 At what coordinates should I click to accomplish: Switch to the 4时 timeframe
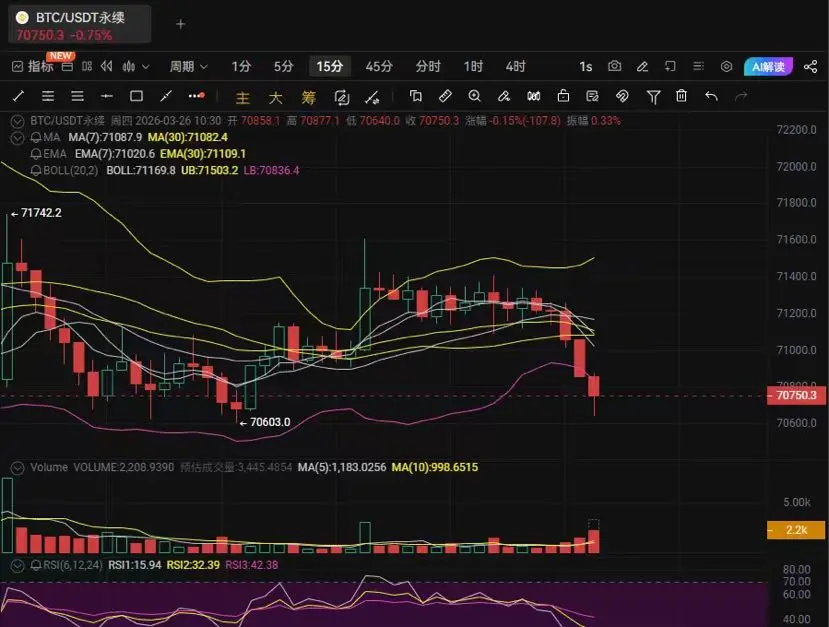tap(515, 67)
